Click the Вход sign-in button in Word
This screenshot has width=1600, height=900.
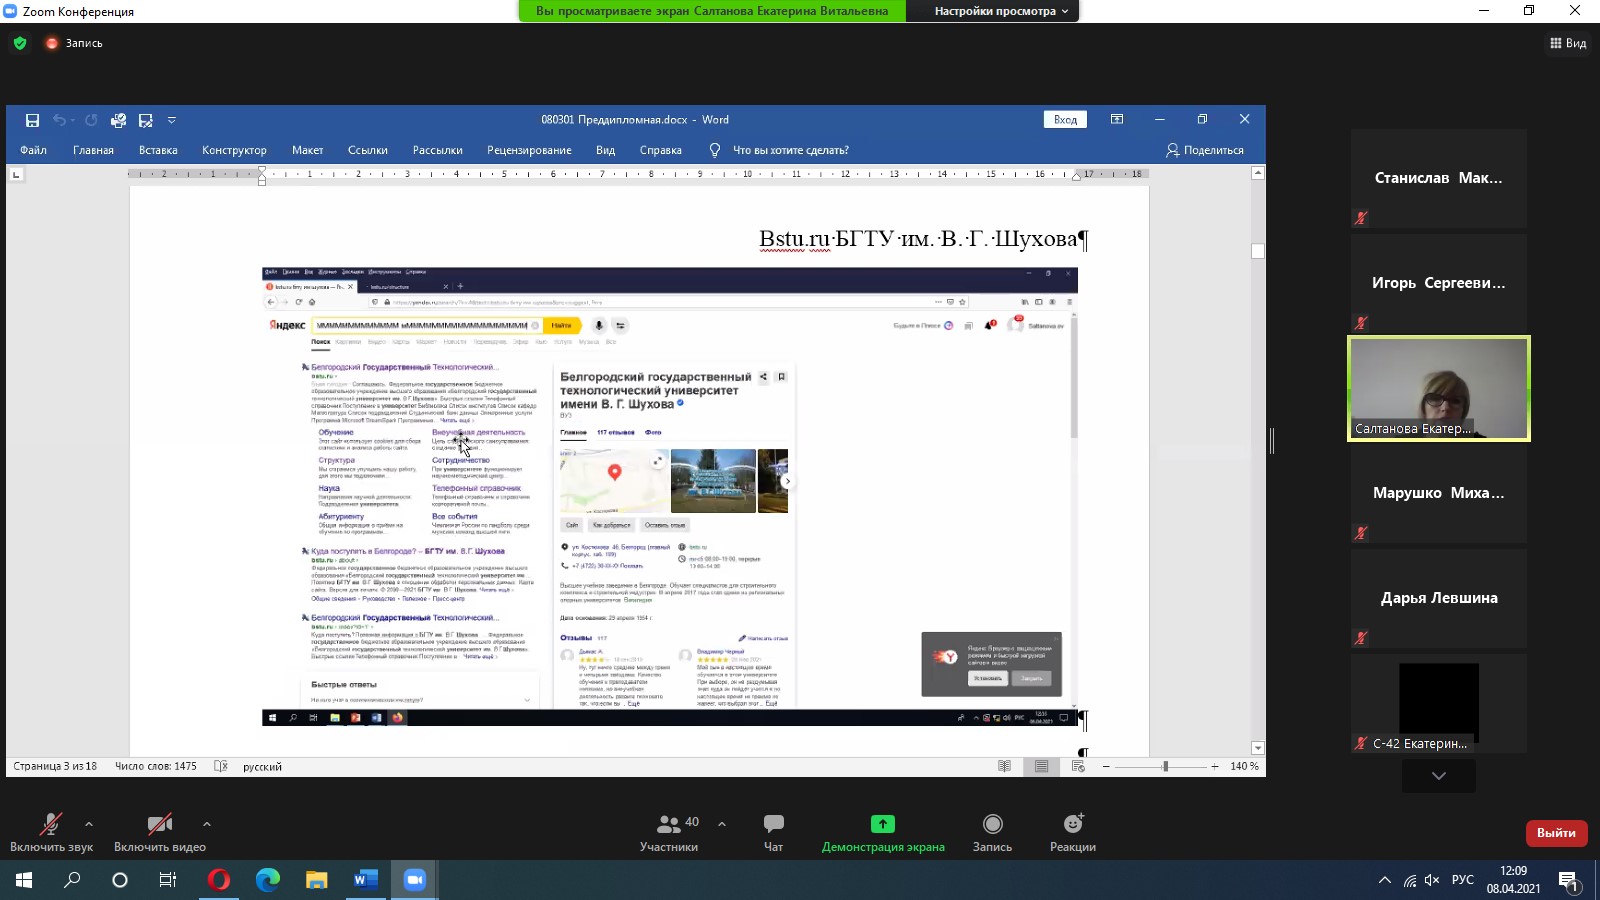coord(1065,119)
